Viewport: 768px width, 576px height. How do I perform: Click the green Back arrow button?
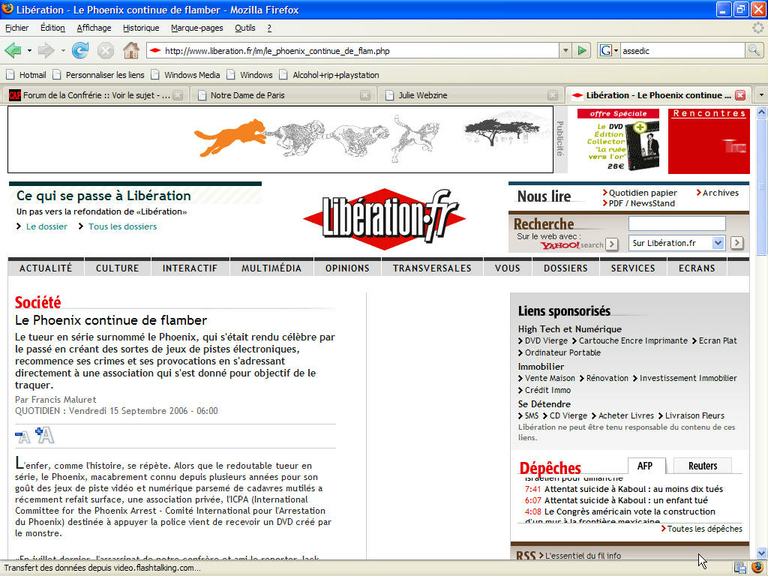click(13, 50)
